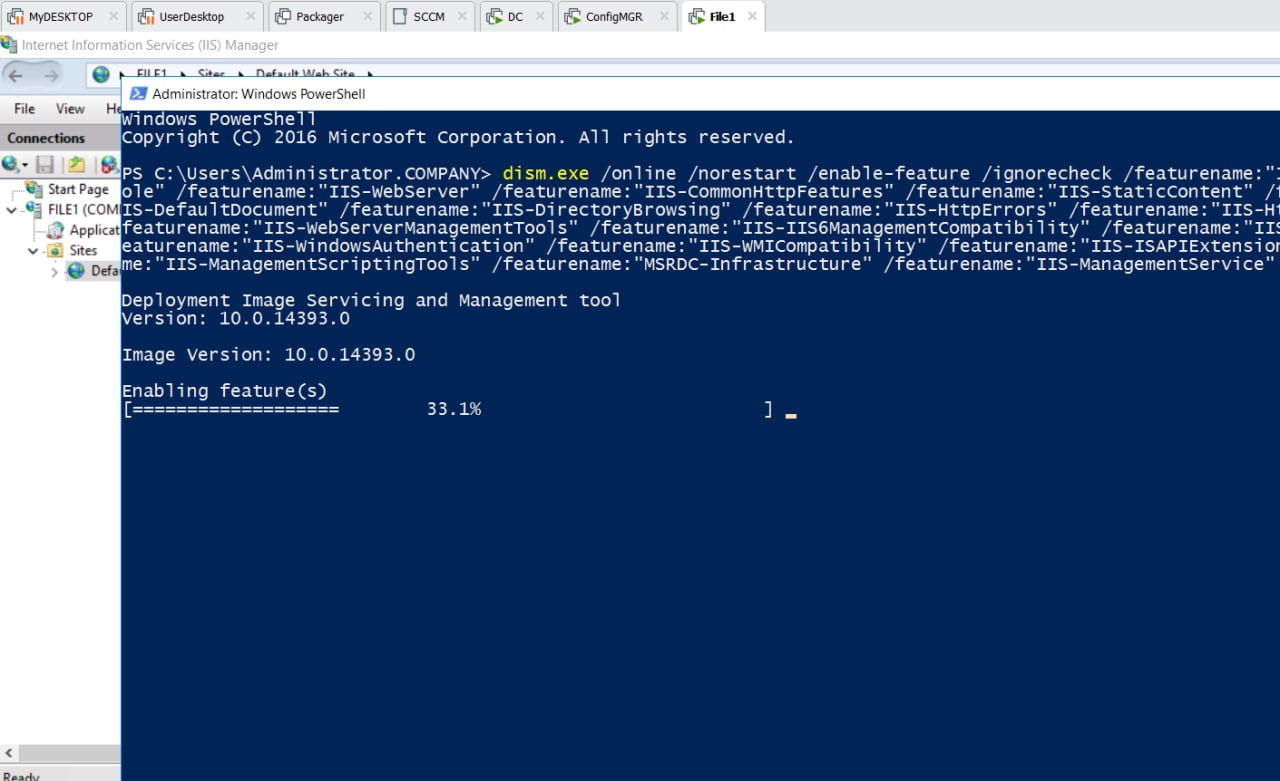Click the FILE1 server icon
The image size is (1280, 781).
[x=34, y=210]
